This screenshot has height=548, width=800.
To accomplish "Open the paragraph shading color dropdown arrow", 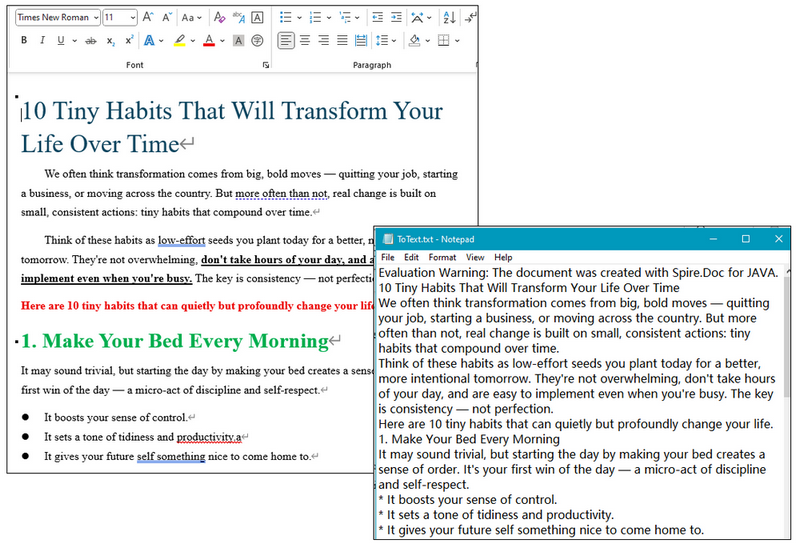I will pos(428,41).
